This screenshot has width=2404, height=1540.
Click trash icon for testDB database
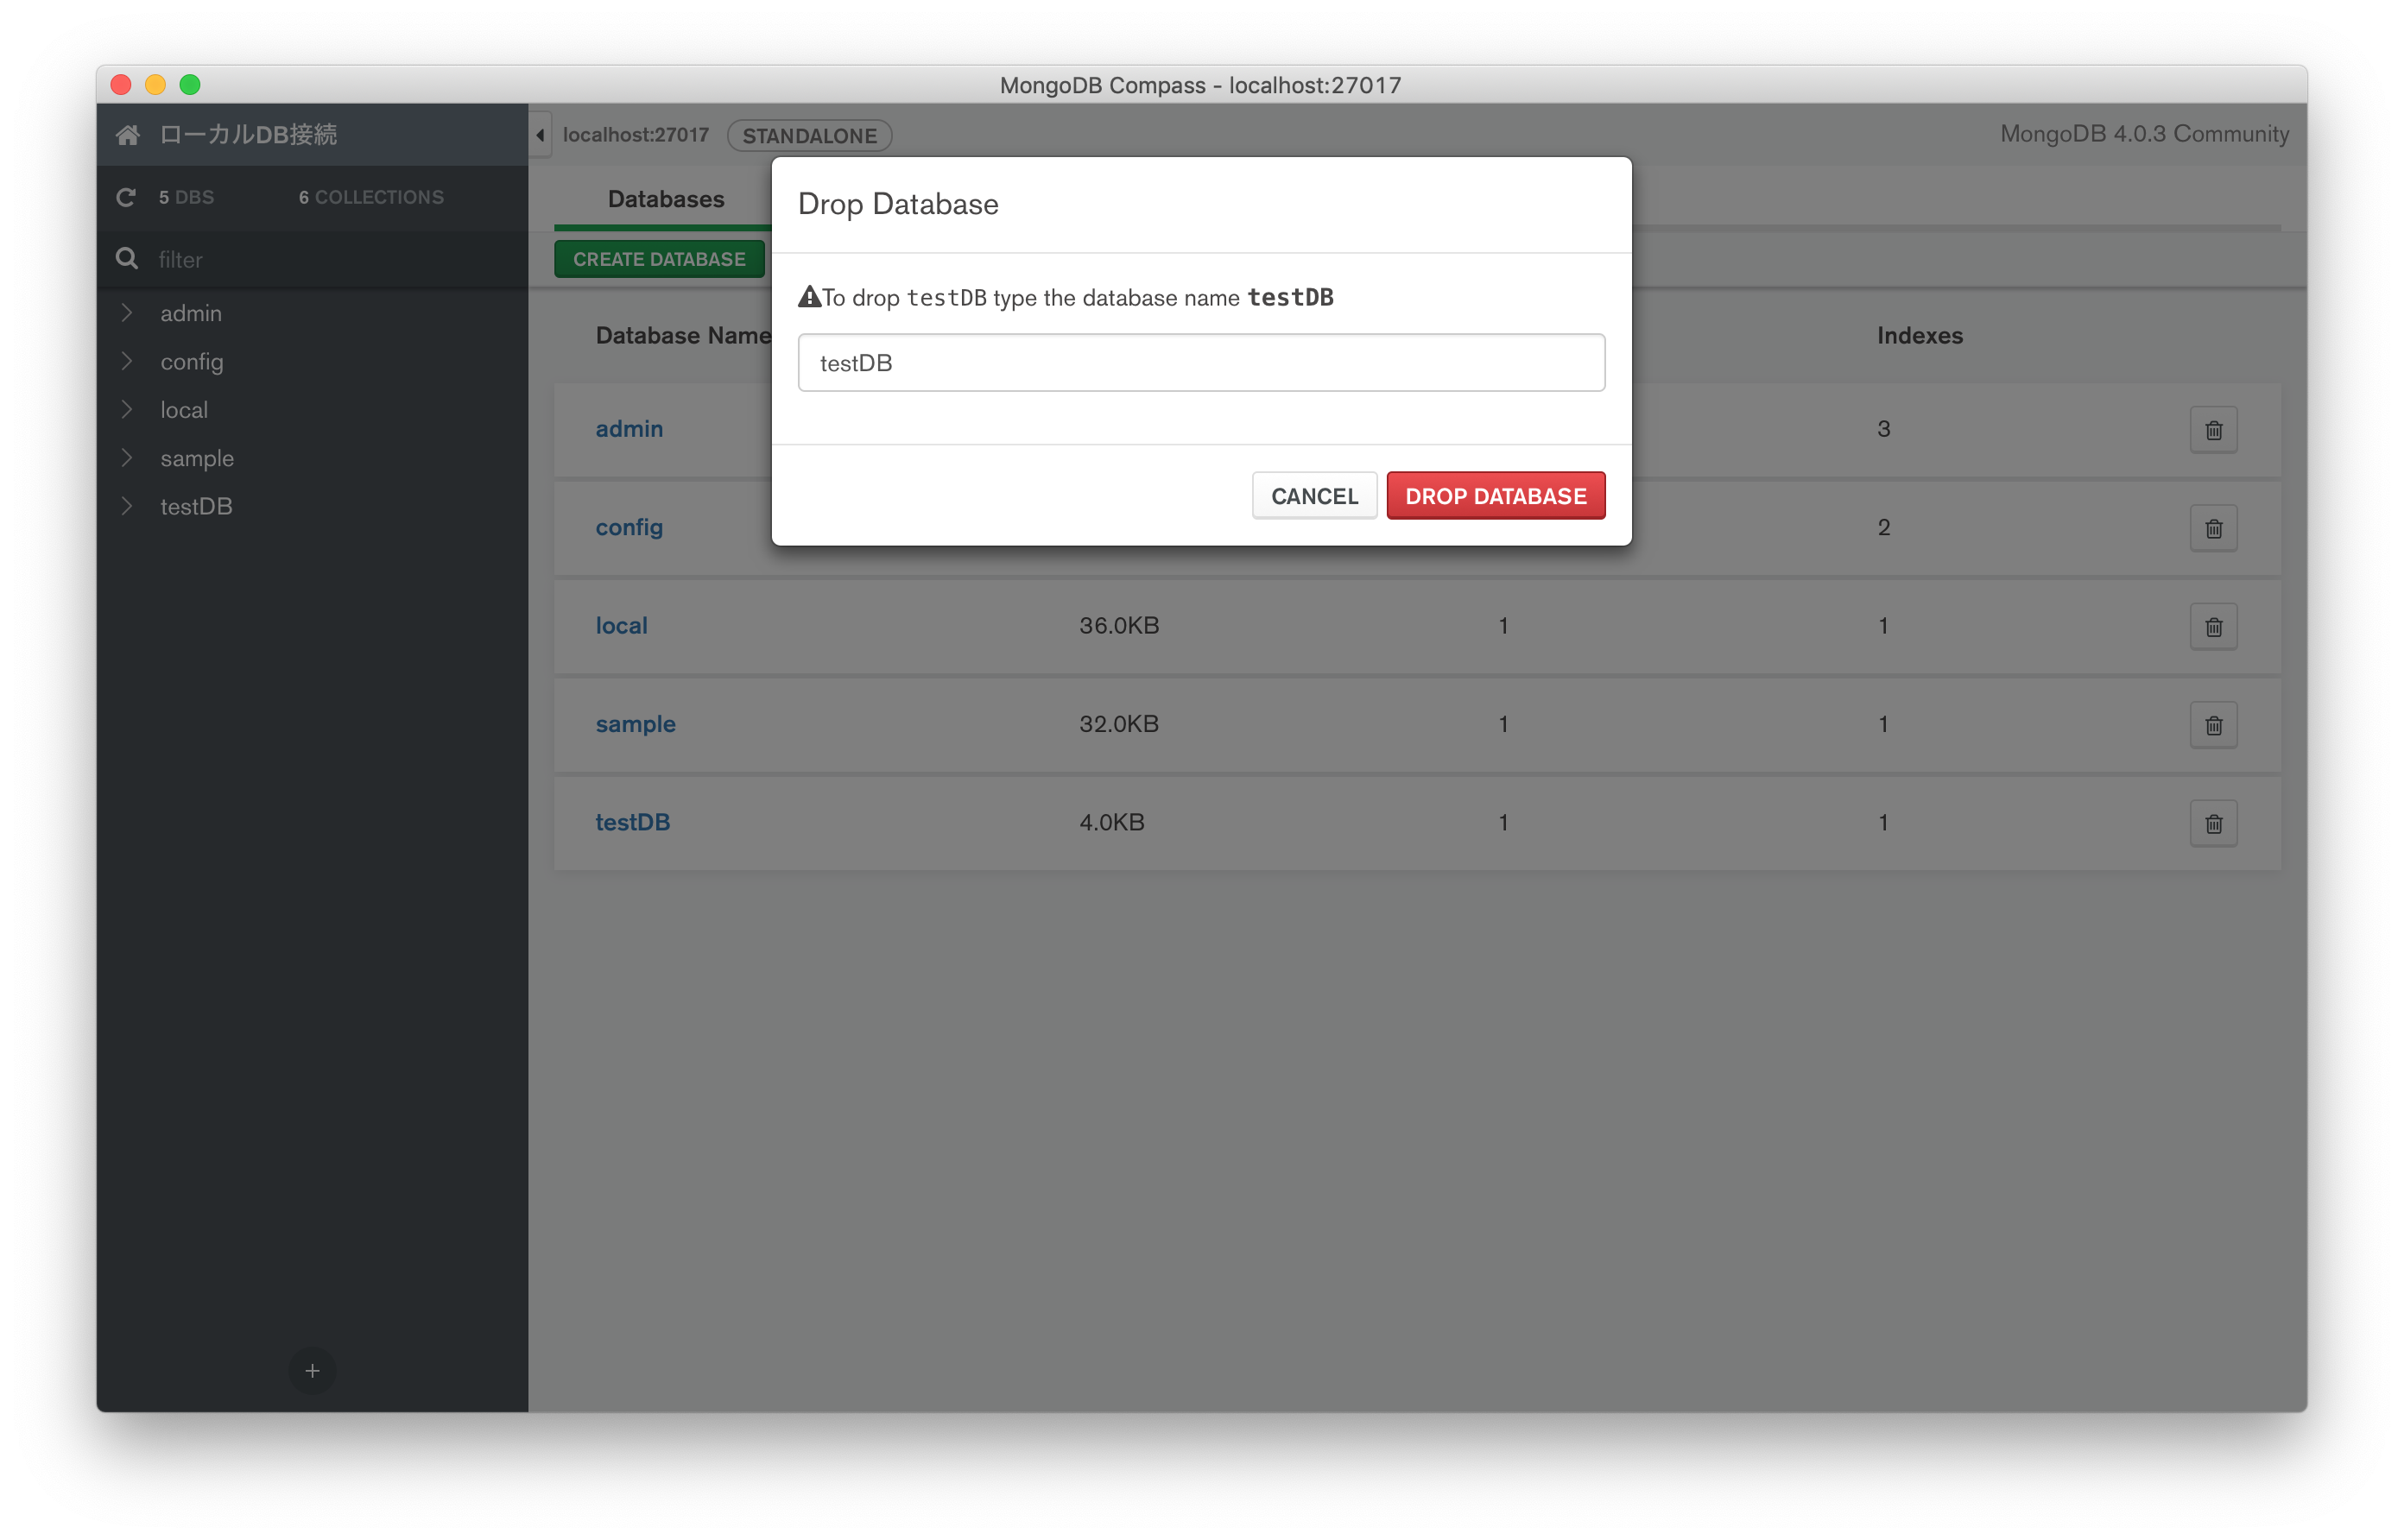coord(2213,823)
